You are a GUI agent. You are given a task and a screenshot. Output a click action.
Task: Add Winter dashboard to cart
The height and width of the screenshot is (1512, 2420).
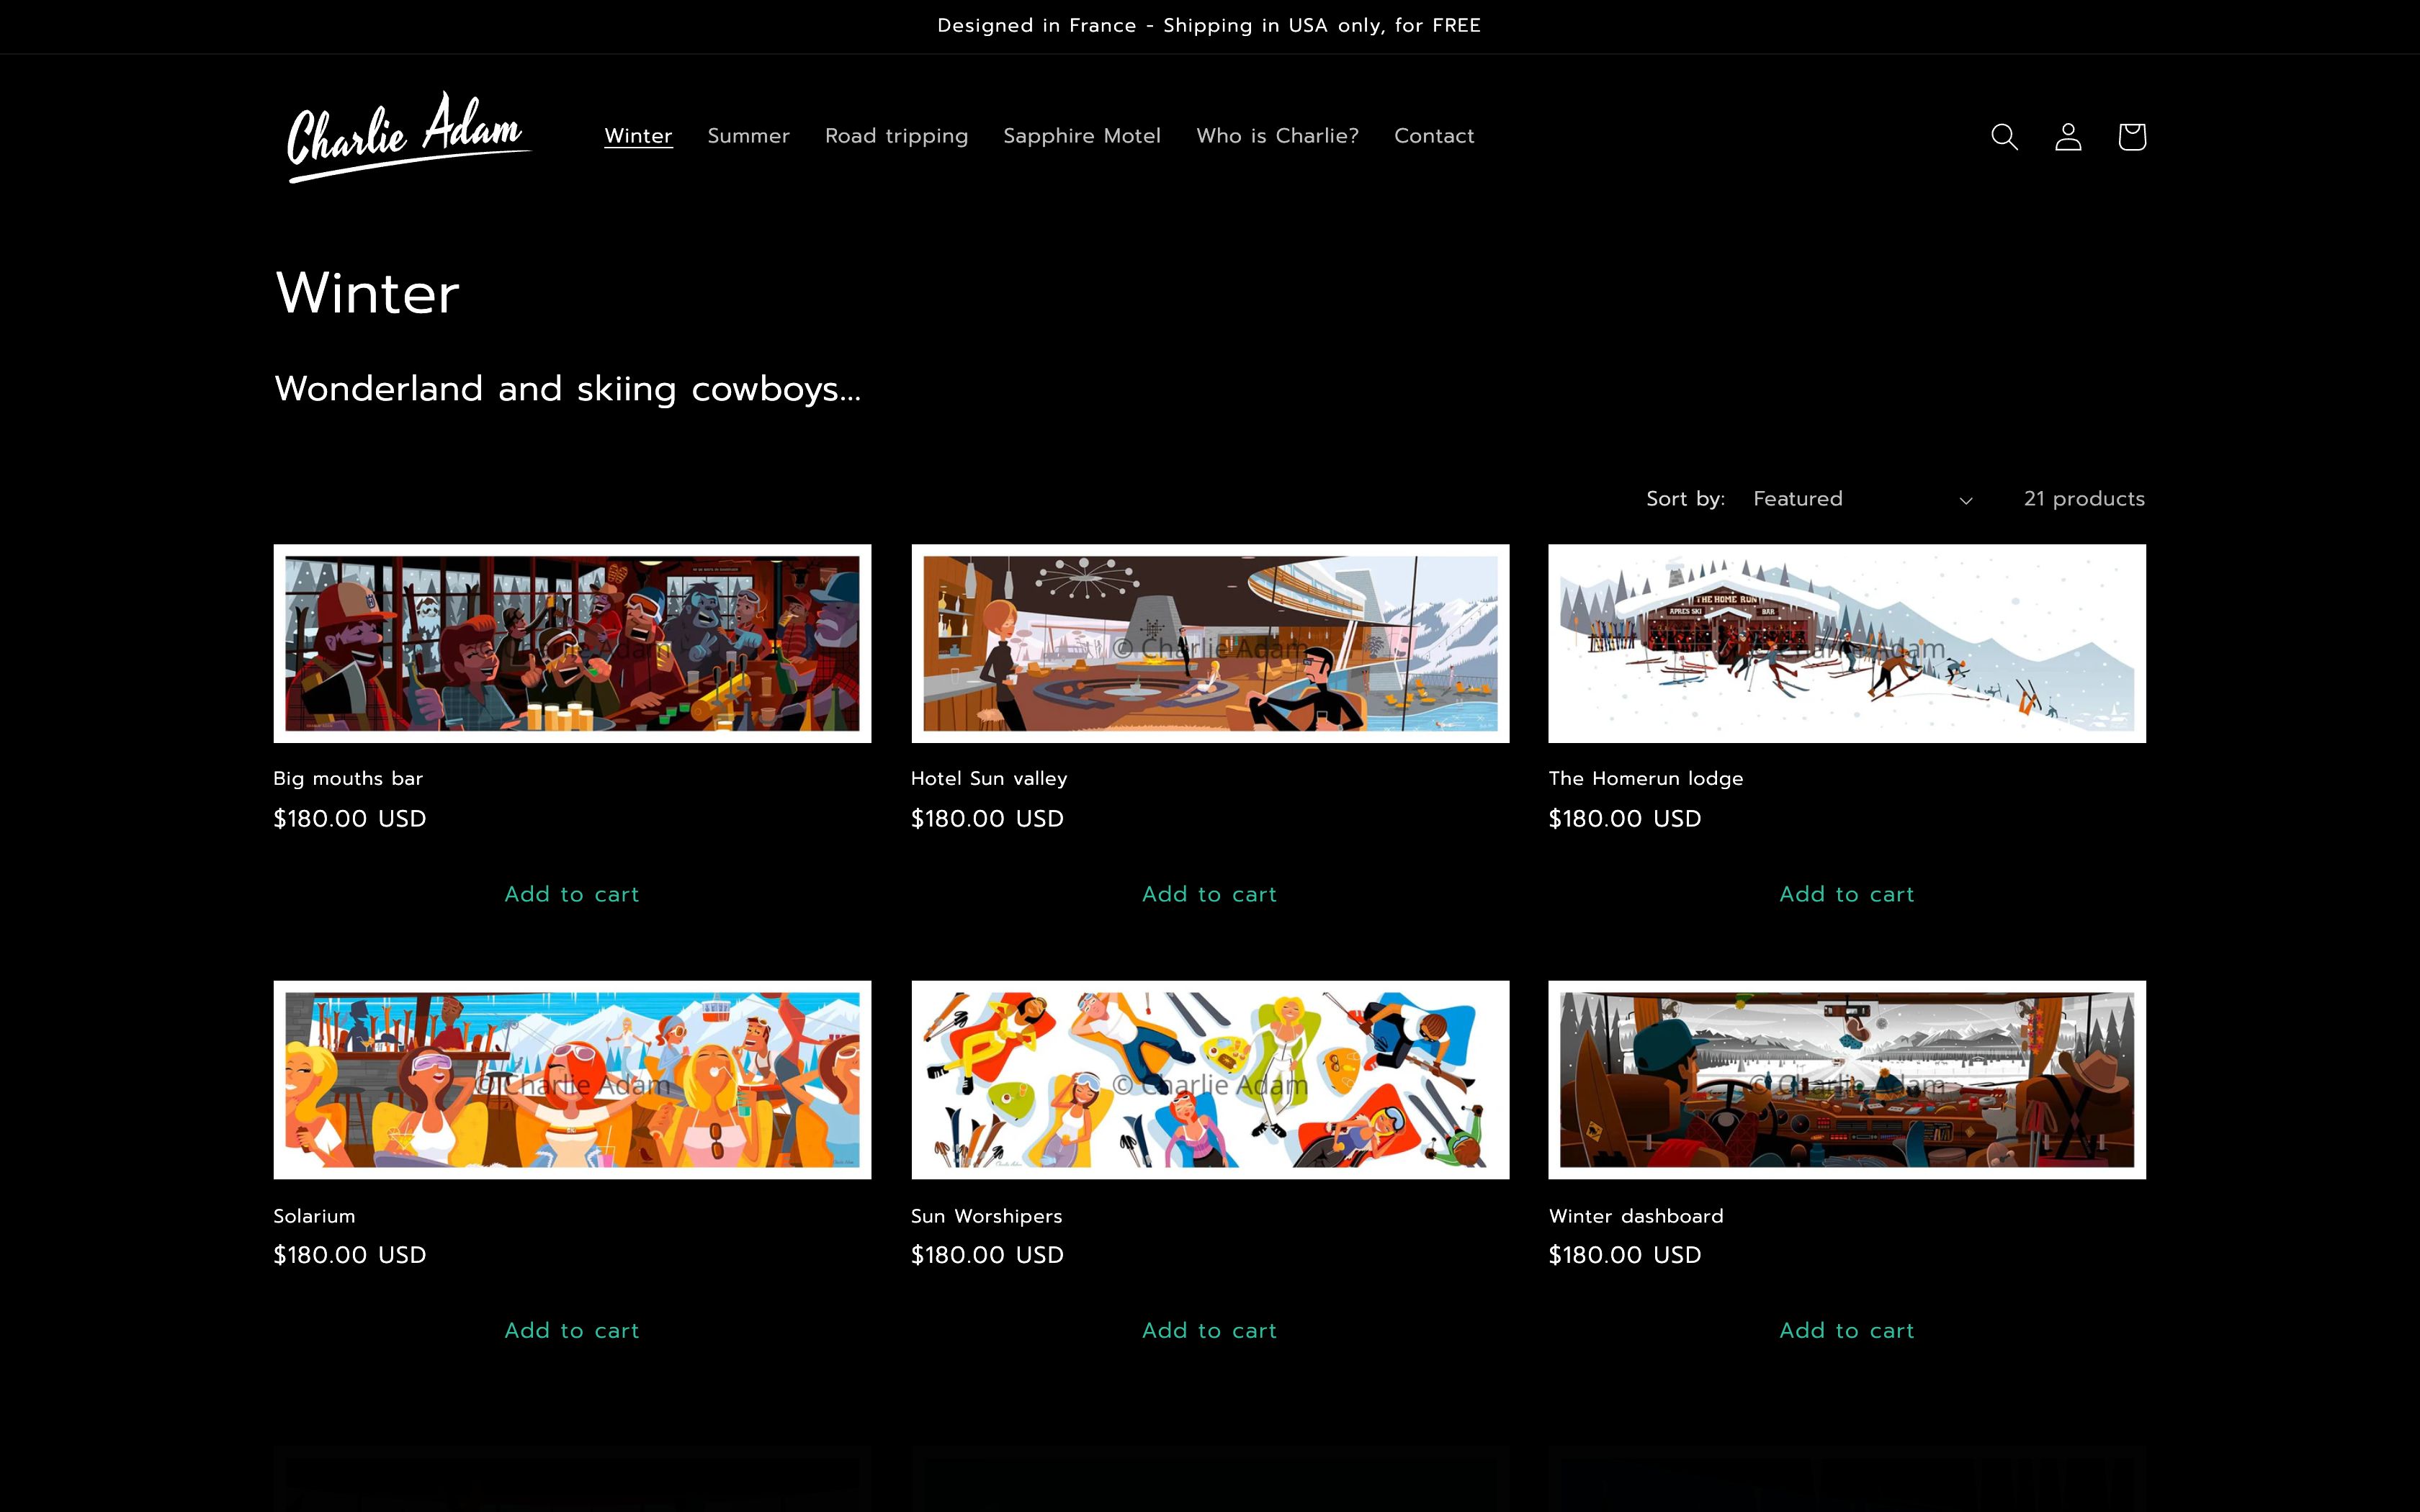(1846, 1330)
